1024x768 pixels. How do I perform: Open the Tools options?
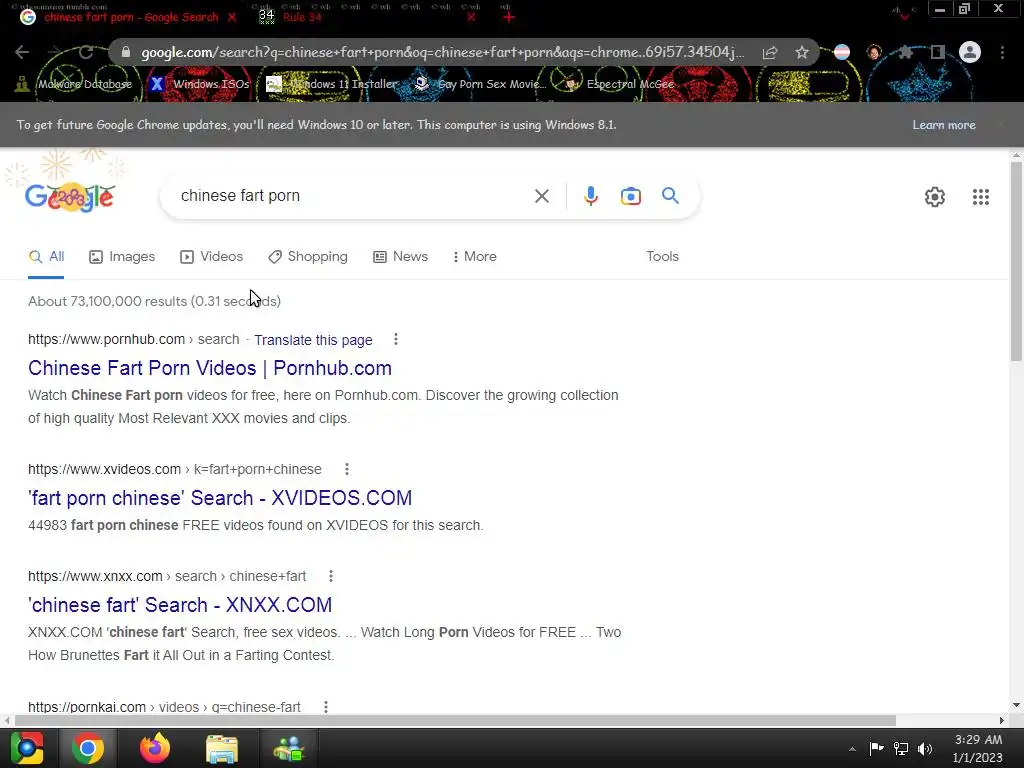tap(662, 257)
